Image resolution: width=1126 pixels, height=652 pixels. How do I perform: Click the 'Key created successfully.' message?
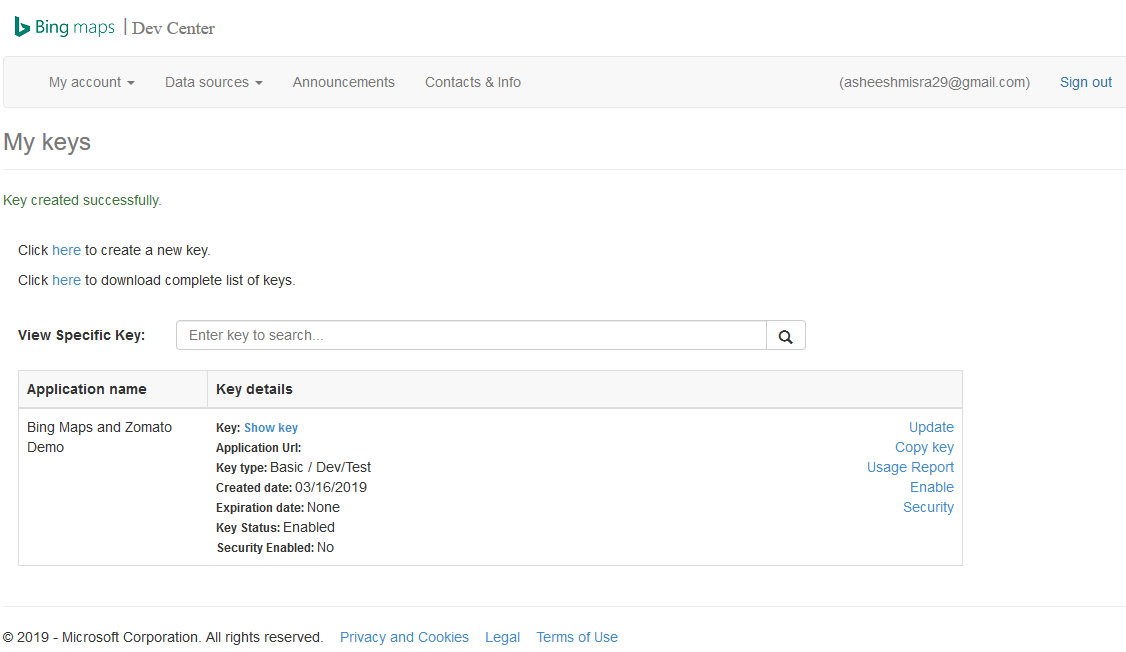coord(82,200)
